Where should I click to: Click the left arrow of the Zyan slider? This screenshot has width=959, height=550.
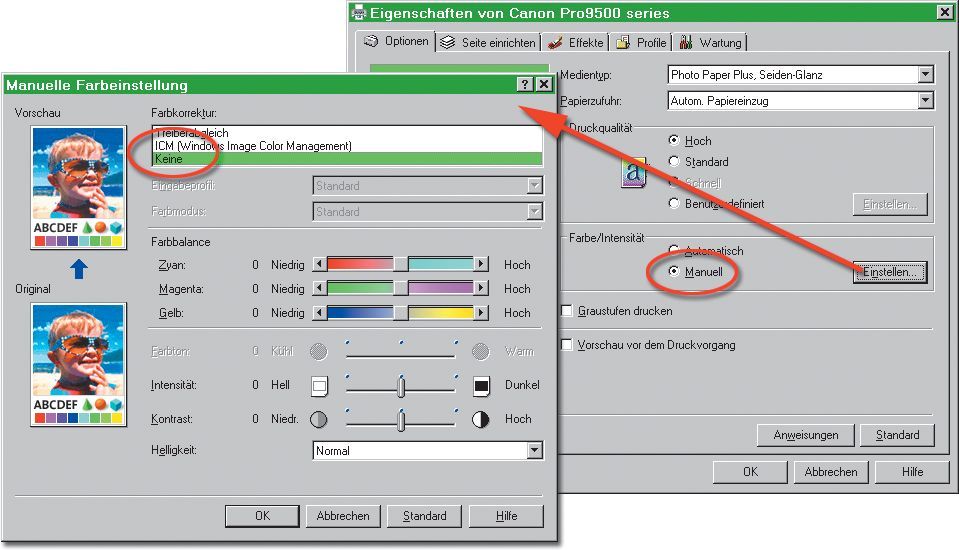click(x=319, y=264)
